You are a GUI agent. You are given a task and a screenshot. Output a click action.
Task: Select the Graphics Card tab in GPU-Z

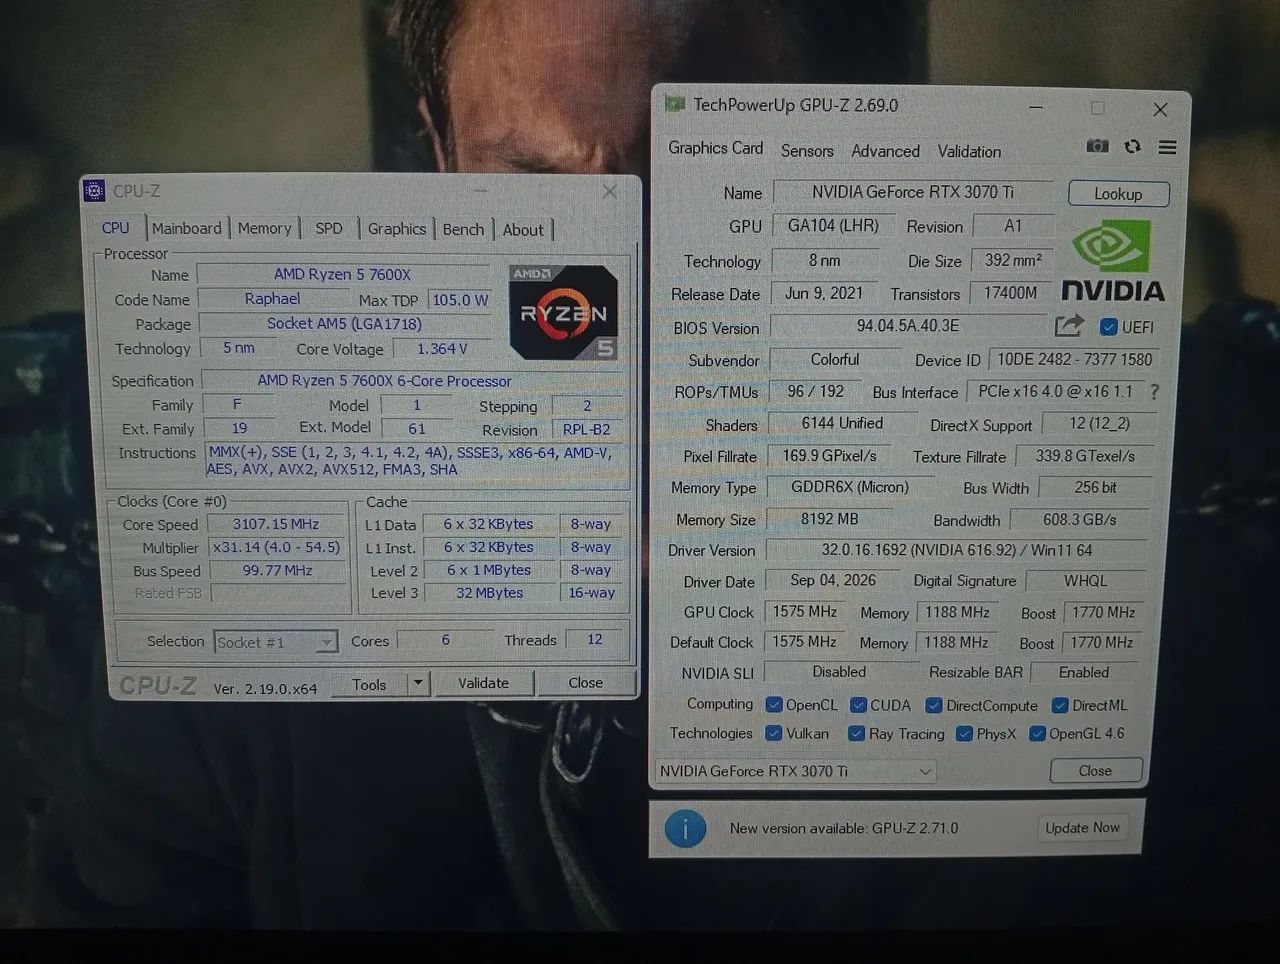[716, 148]
